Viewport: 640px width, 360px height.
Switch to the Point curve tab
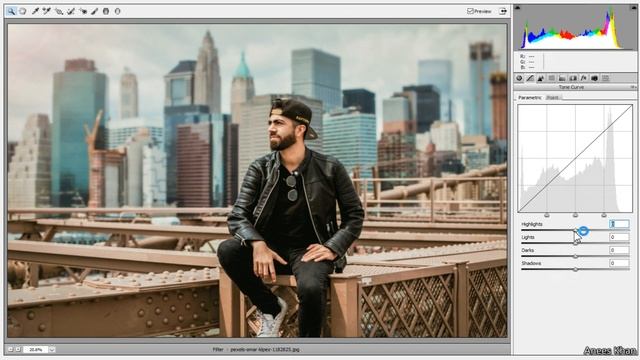[553, 98]
